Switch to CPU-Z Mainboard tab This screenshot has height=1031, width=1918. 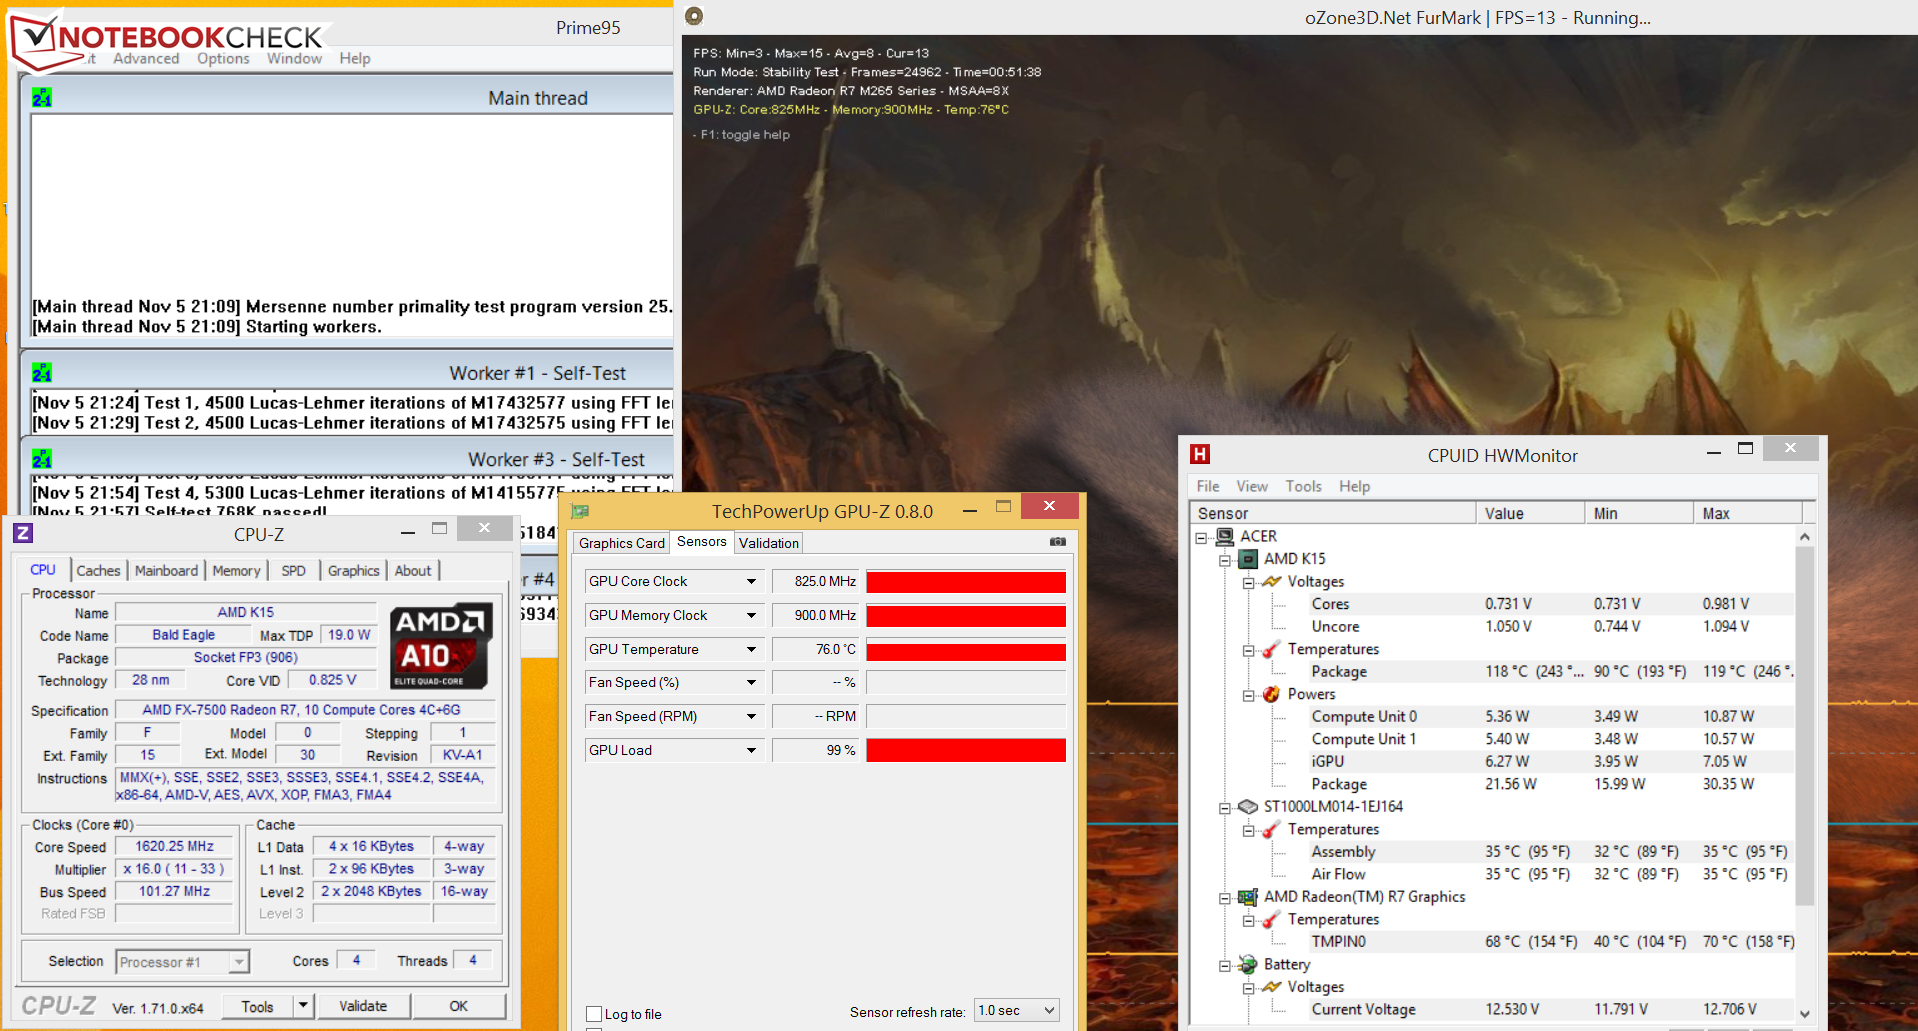tap(166, 570)
